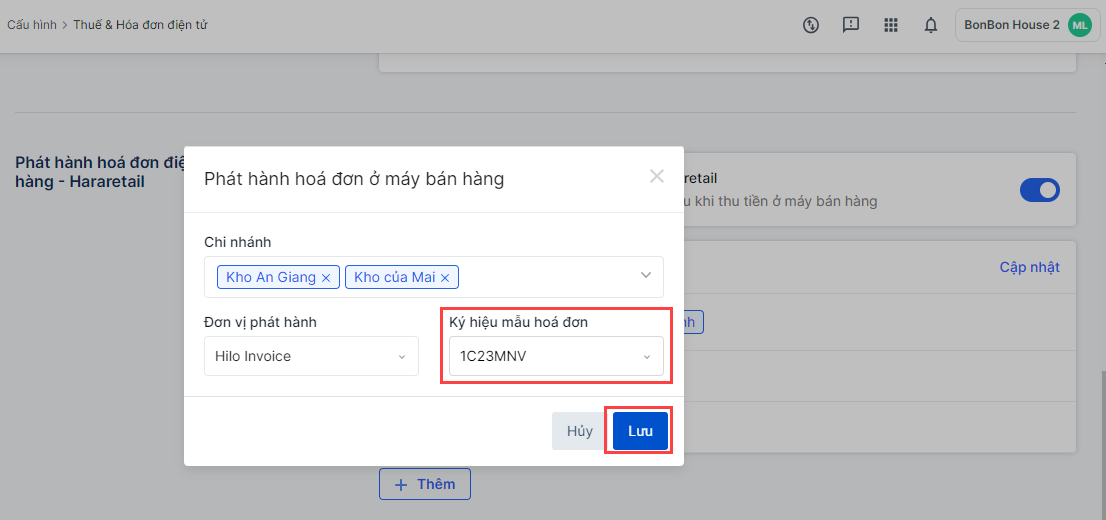The width and height of the screenshot is (1106, 520).
Task: Remove the Kho An Giang branch tag
Action: tap(326, 278)
